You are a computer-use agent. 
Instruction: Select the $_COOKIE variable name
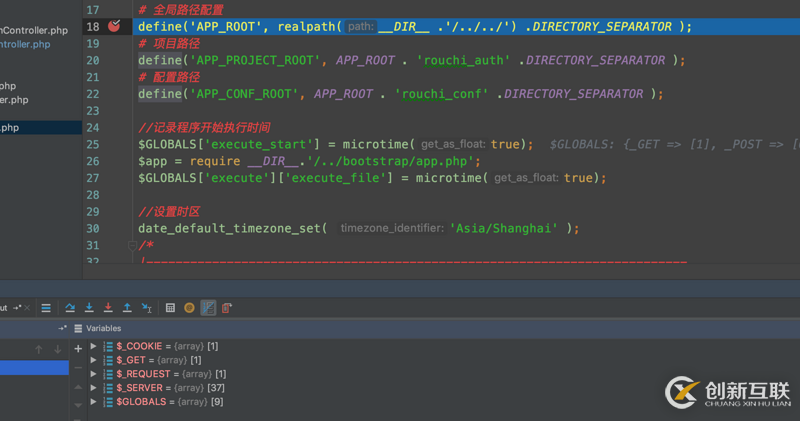point(139,346)
